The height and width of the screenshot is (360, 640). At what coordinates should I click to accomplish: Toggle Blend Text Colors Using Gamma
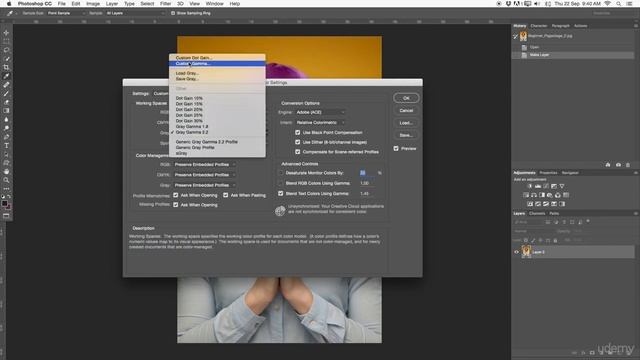(280, 193)
